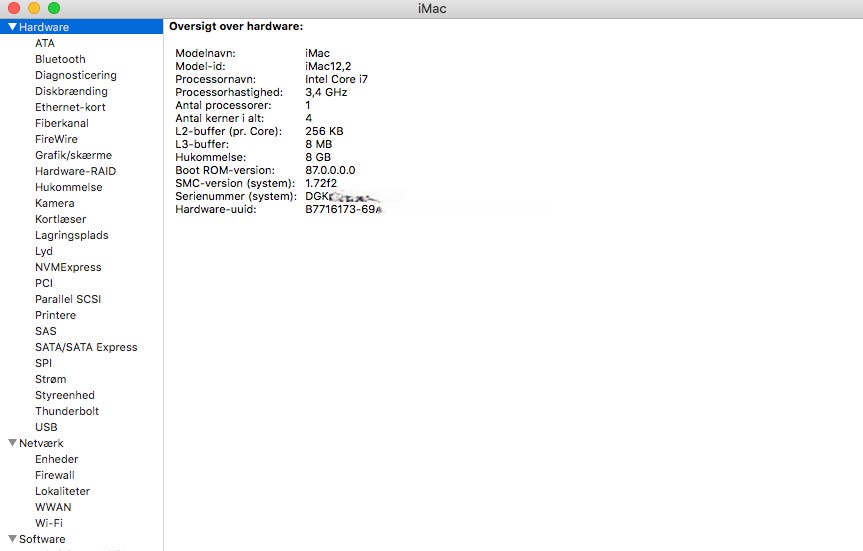The height and width of the screenshot is (551, 863).
Task: Show Lagringsplads information
Action: (72, 235)
